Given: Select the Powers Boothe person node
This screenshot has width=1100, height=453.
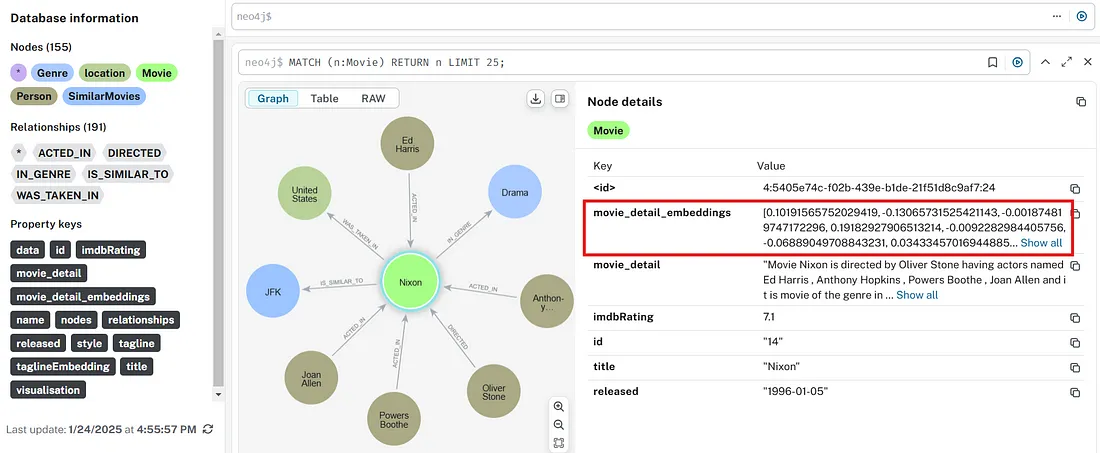Looking at the screenshot, I should (395, 419).
